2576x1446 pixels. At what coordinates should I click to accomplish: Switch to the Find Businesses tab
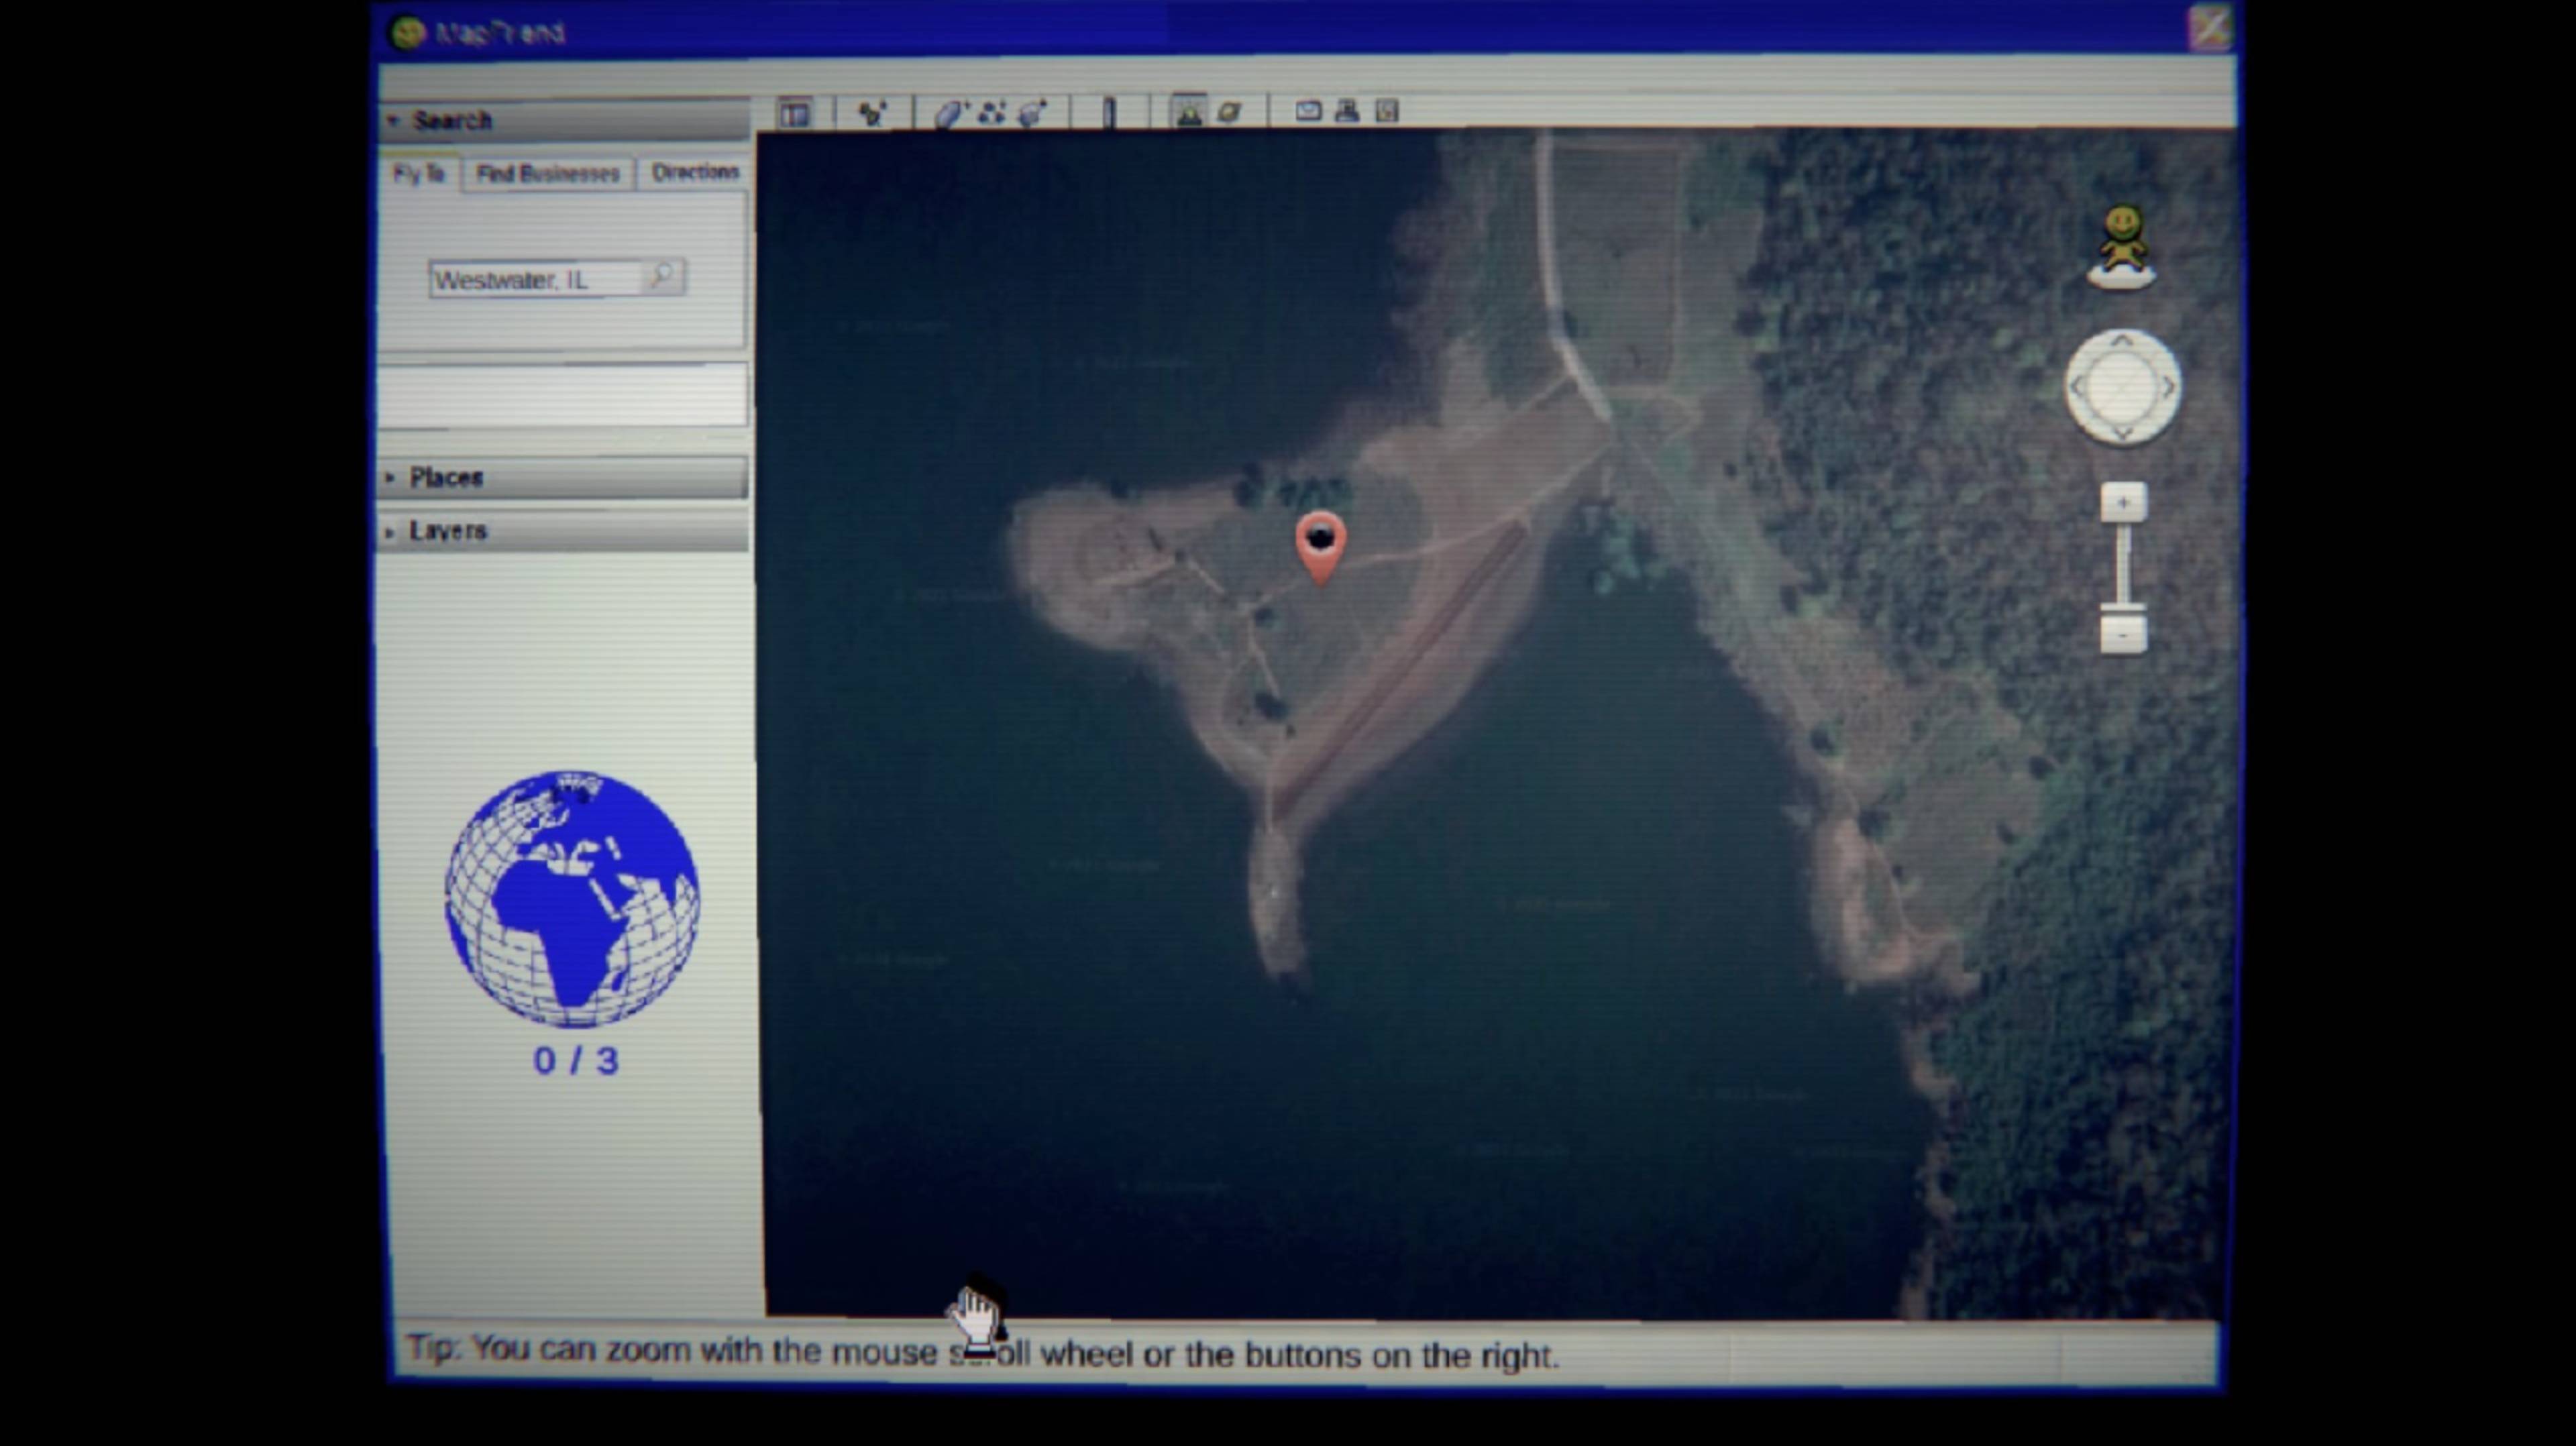[x=548, y=174]
